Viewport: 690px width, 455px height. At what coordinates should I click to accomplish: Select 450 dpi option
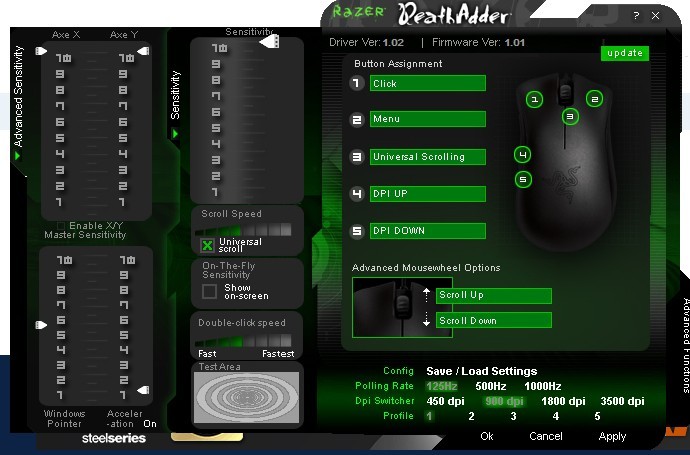point(445,401)
